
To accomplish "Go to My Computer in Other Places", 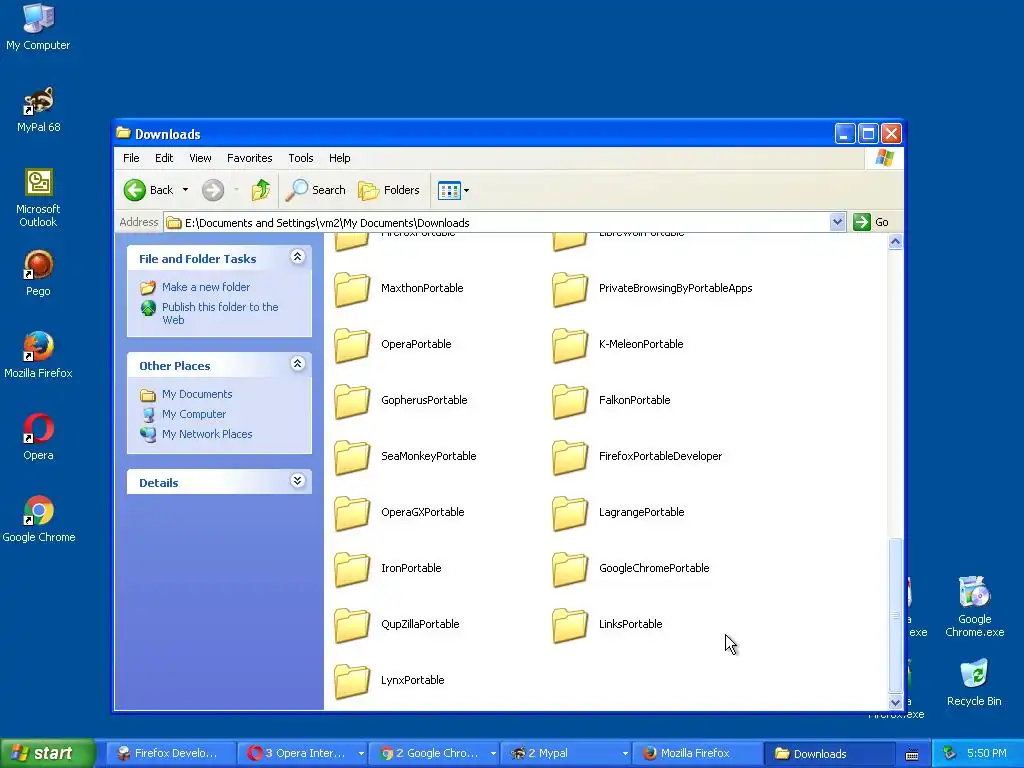I will (194, 414).
